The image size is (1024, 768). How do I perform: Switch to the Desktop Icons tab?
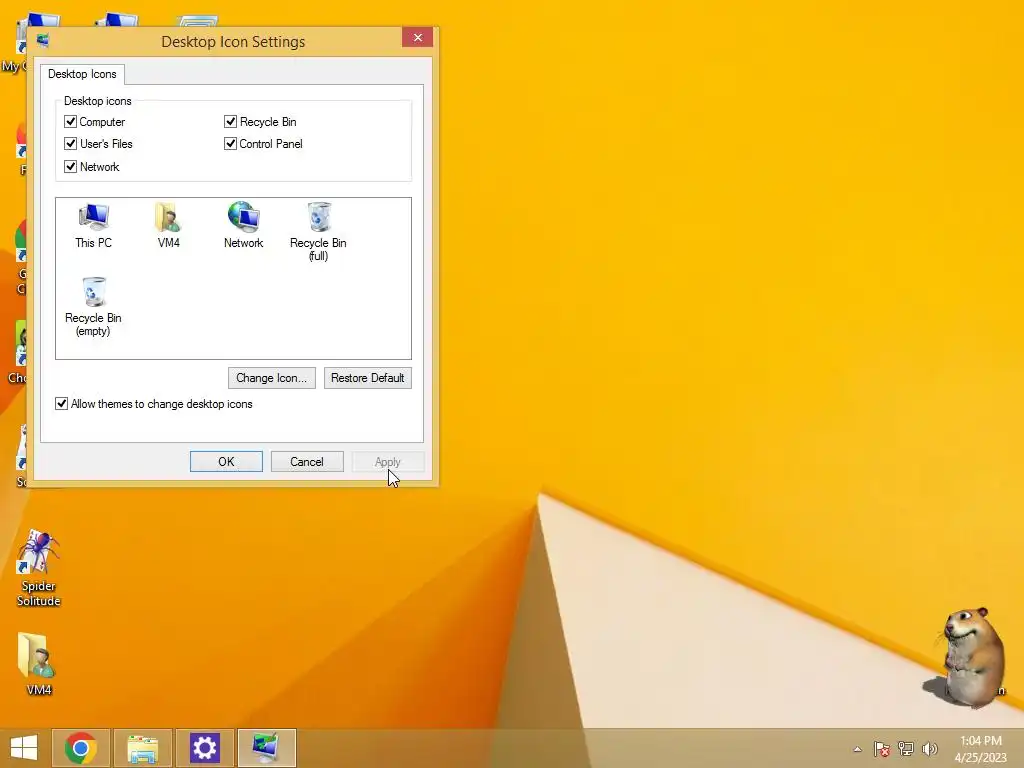[82, 74]
